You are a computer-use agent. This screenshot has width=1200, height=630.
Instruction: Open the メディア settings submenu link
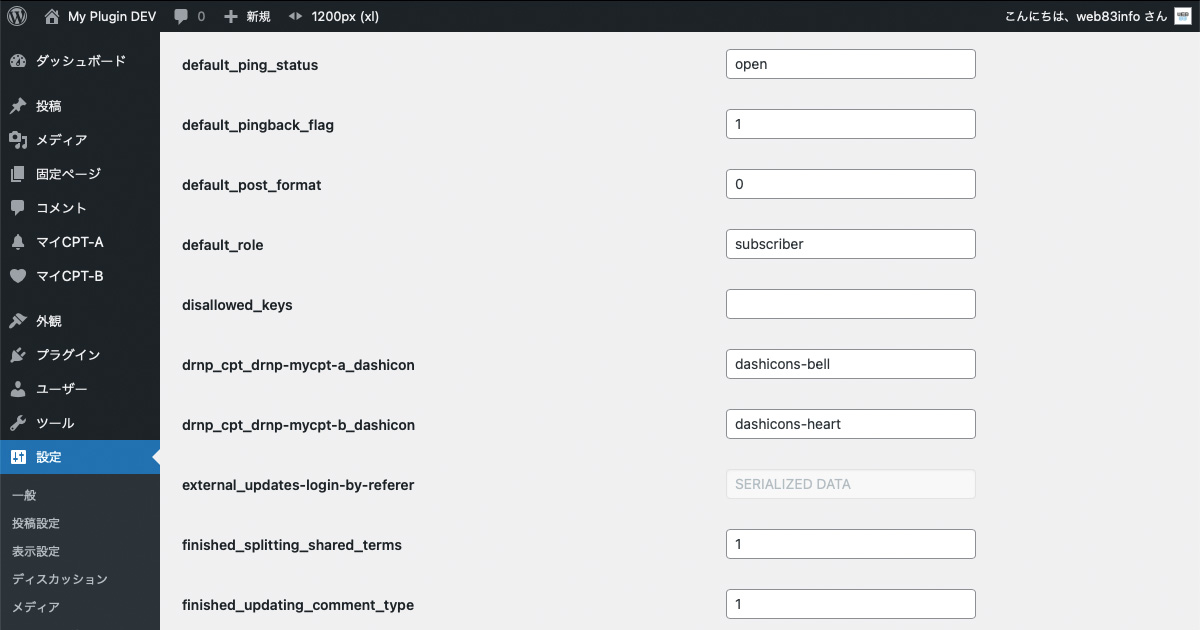(x=36, y=607)
